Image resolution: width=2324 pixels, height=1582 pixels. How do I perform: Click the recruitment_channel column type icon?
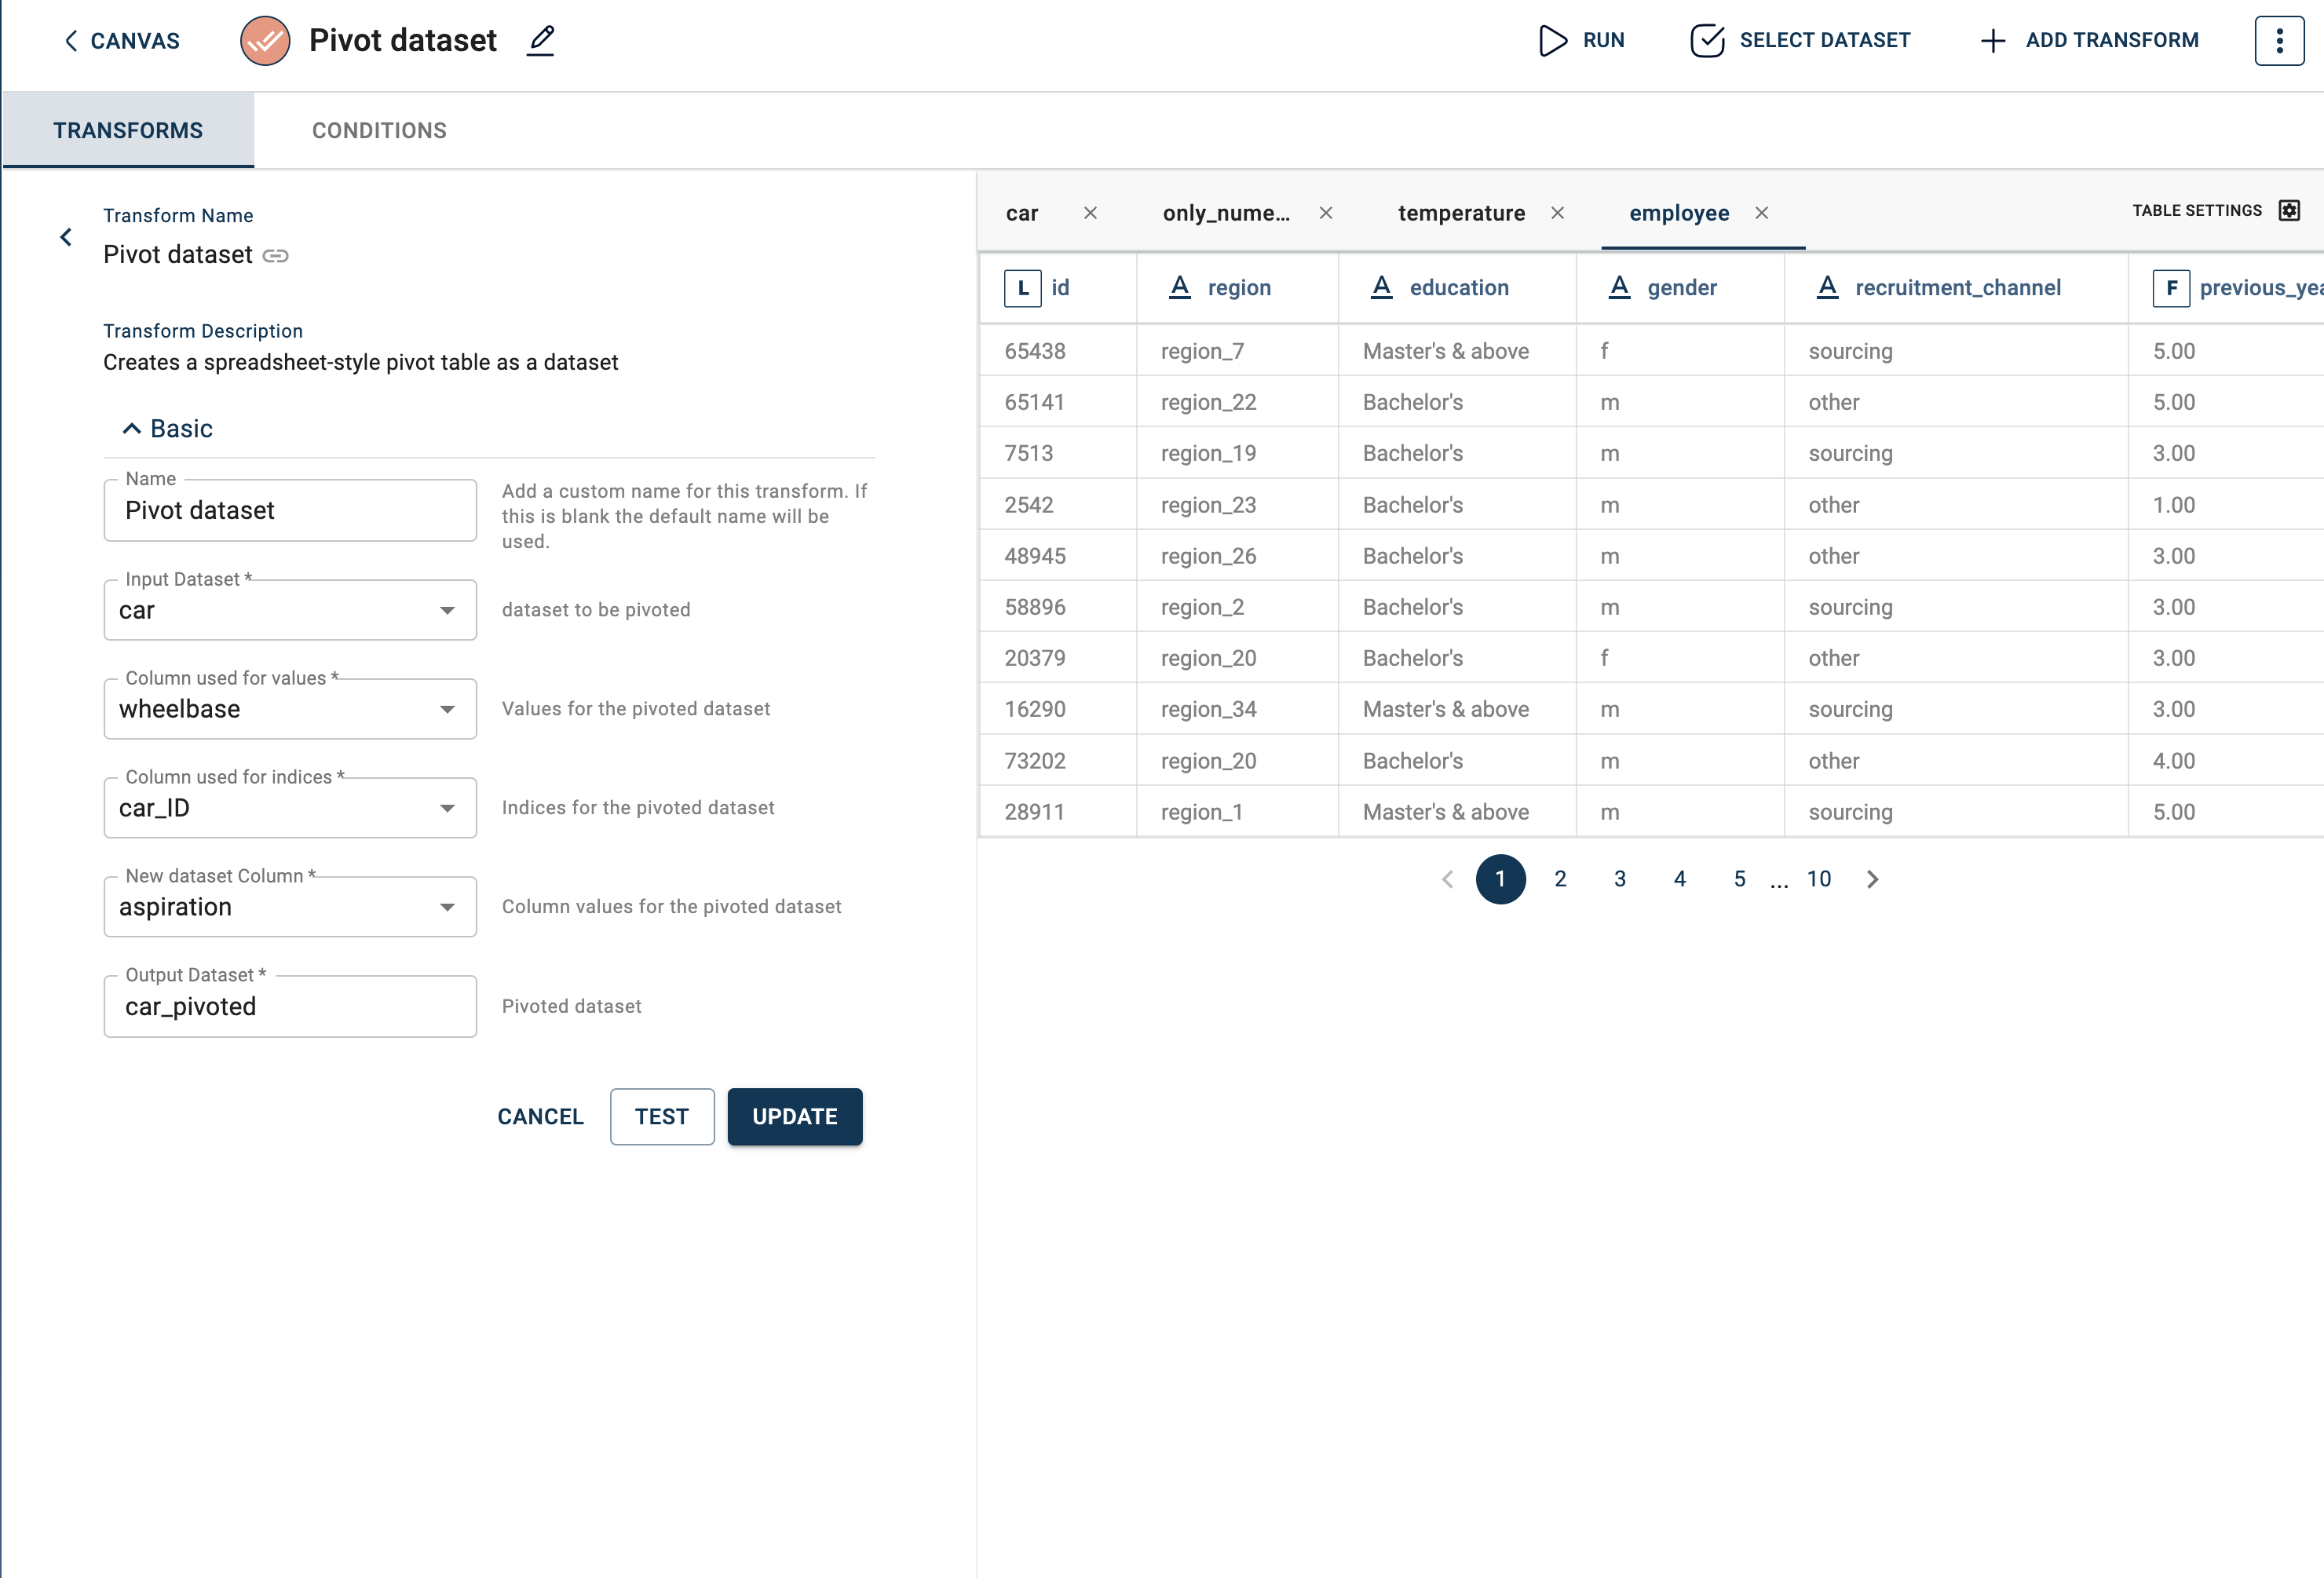point(1828,288)
